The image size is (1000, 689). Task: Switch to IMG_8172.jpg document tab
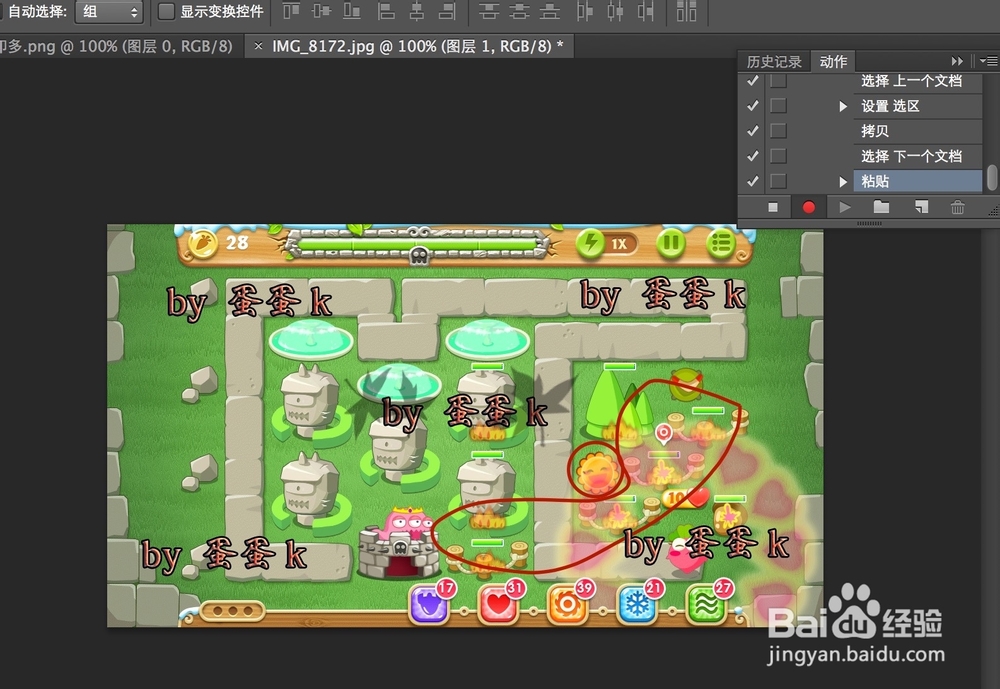(x=411, y=46)
